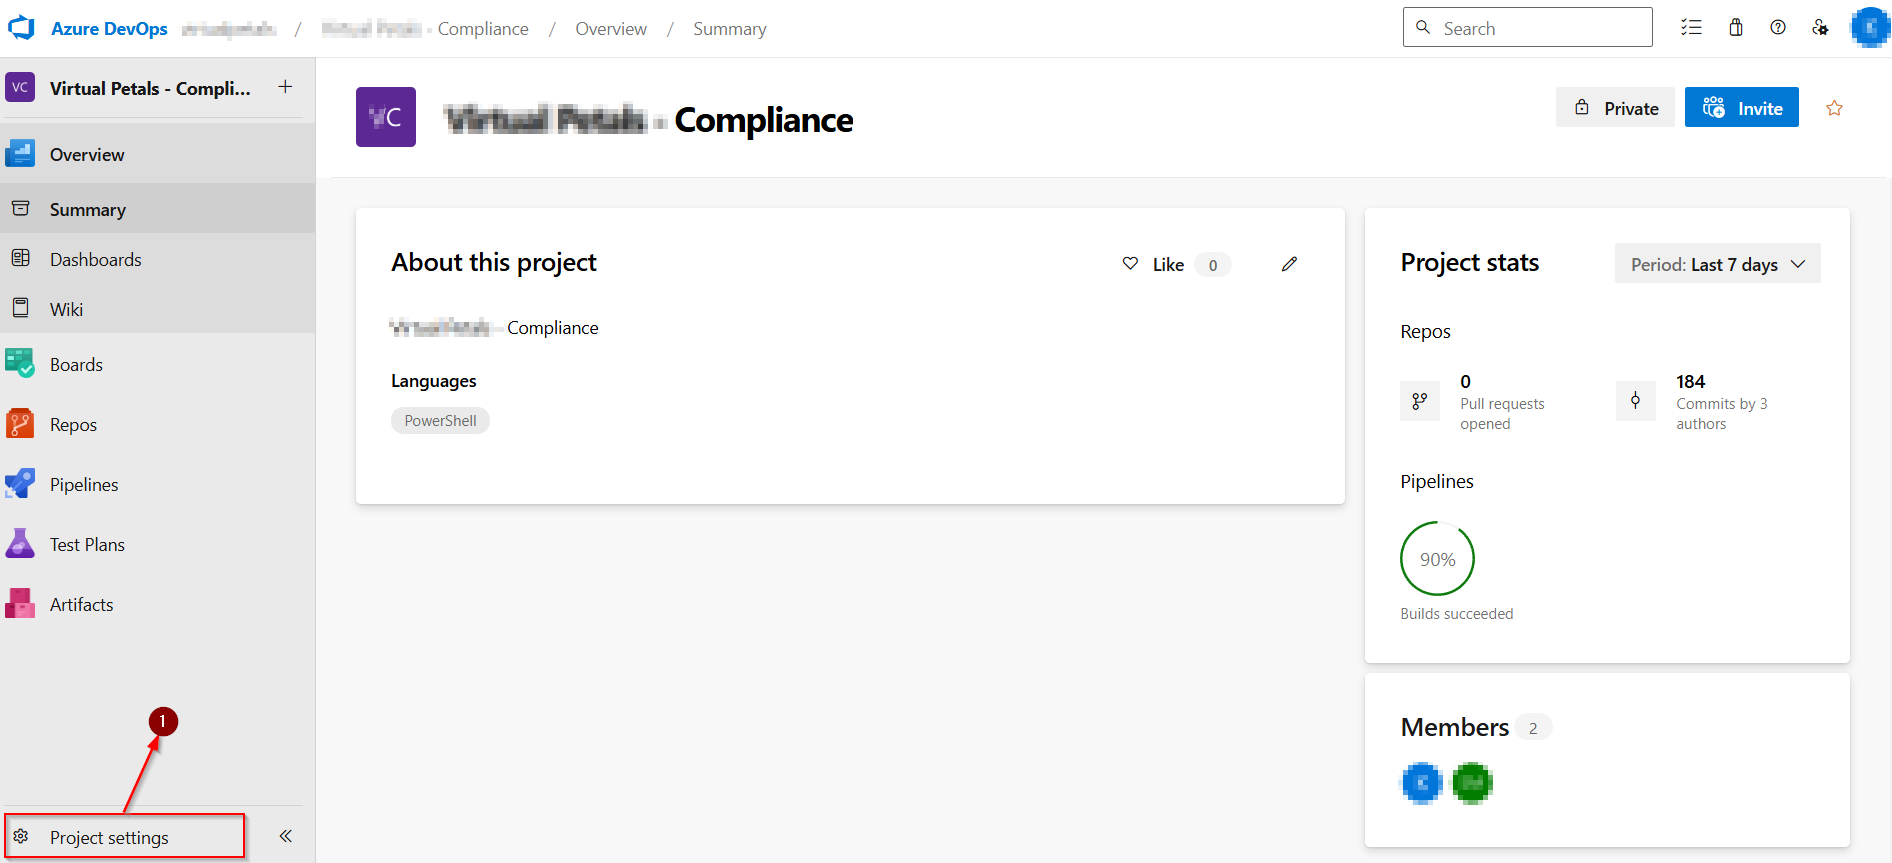This screenshot has width=1892, height=863.
Task: Go to the Overview breadcrumb
Action: coord(611,29)
